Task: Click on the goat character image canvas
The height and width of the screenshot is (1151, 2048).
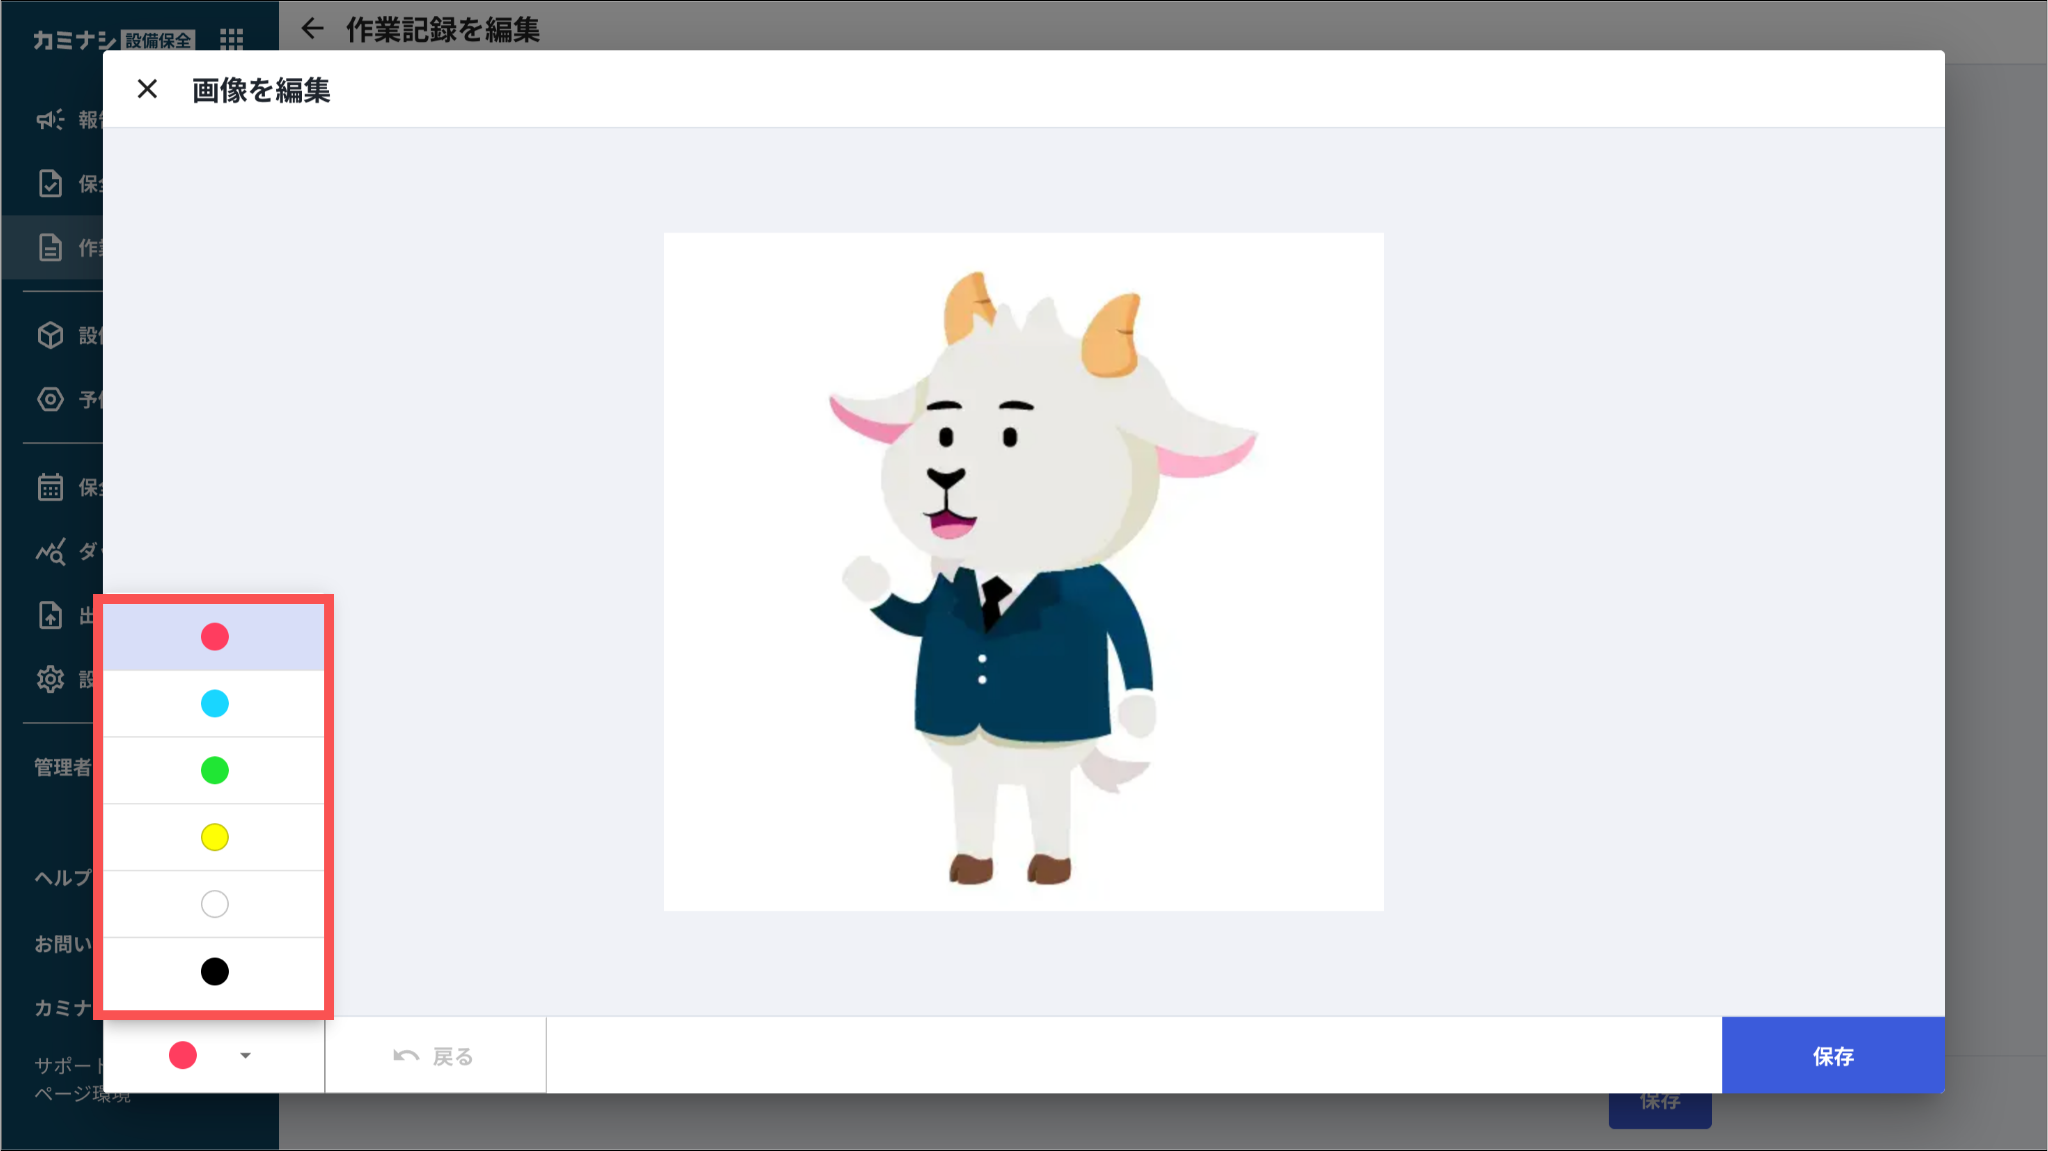Action: coord(1024,572)
